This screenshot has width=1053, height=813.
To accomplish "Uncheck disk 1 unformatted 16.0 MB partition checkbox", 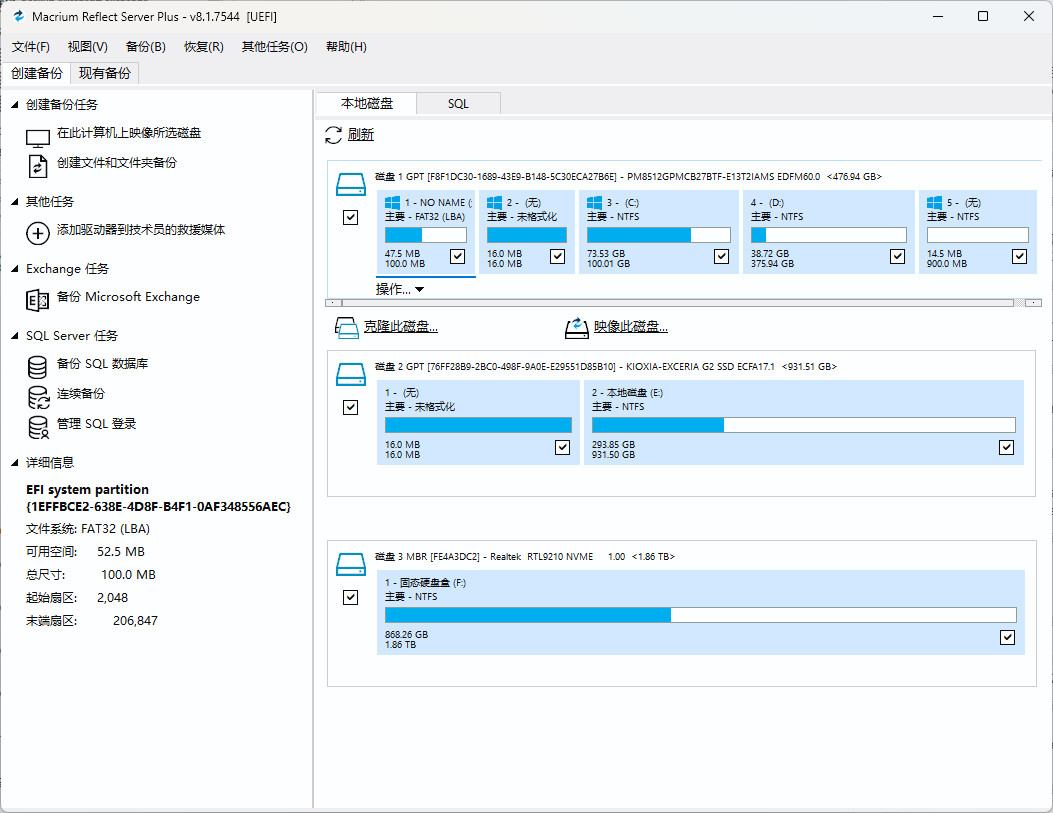I will 557,256.
